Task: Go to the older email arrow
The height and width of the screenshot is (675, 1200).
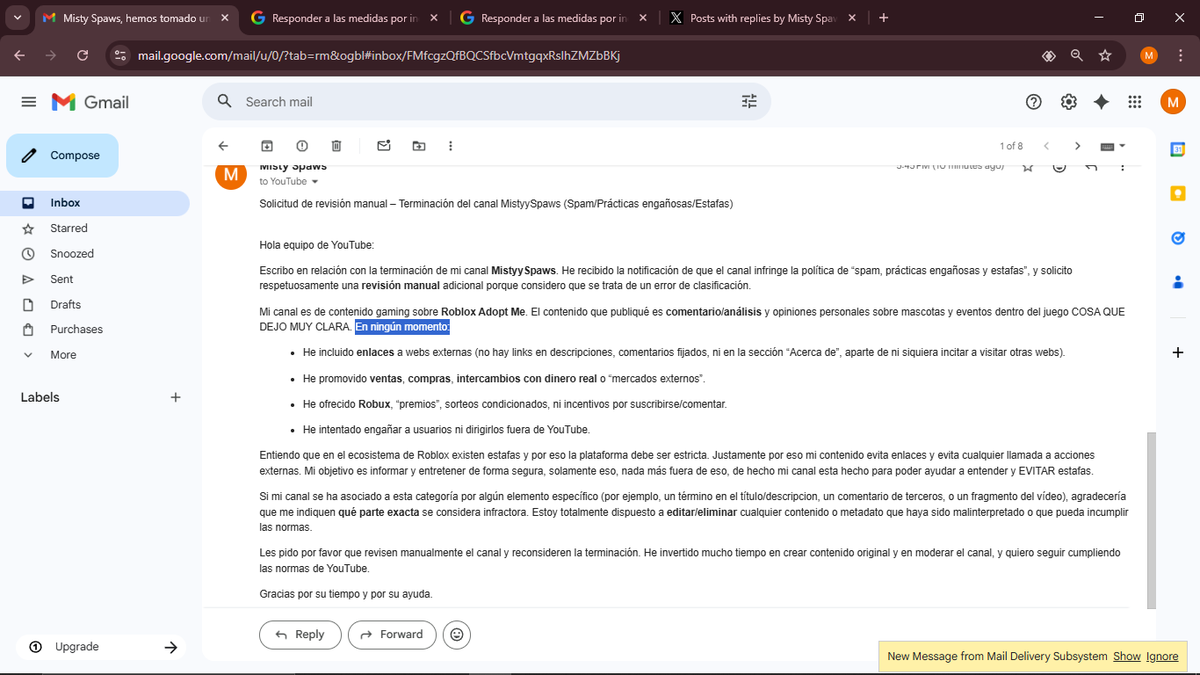Action: click(1077, 146)
